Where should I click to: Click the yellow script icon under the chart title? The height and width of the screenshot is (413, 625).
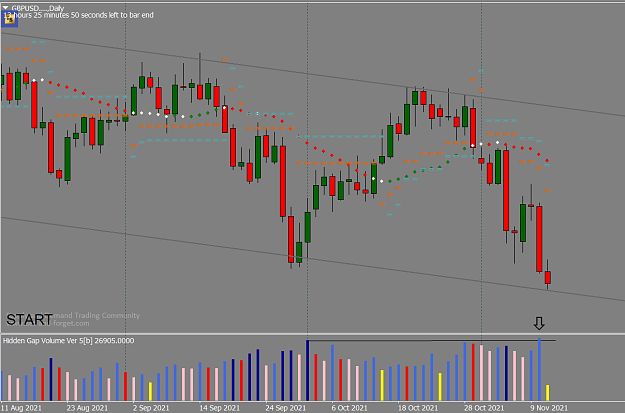[9, 19]
